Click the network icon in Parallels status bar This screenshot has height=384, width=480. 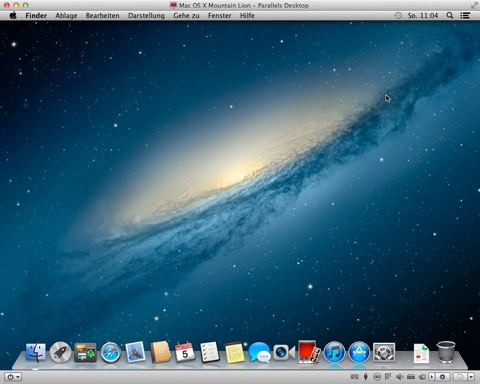click(388, 377)
